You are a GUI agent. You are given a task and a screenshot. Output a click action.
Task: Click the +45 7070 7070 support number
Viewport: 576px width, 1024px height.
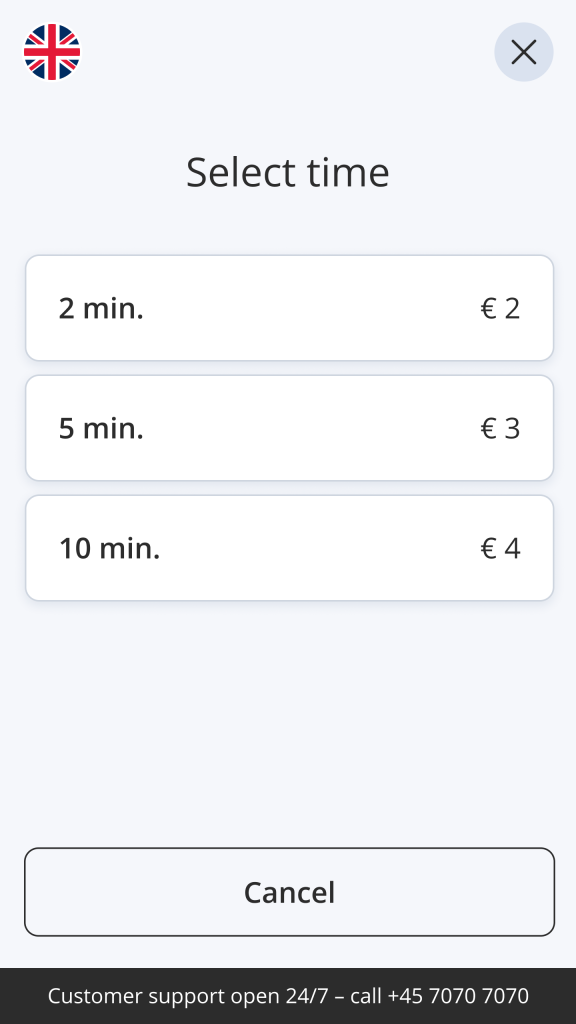[458, 996]
